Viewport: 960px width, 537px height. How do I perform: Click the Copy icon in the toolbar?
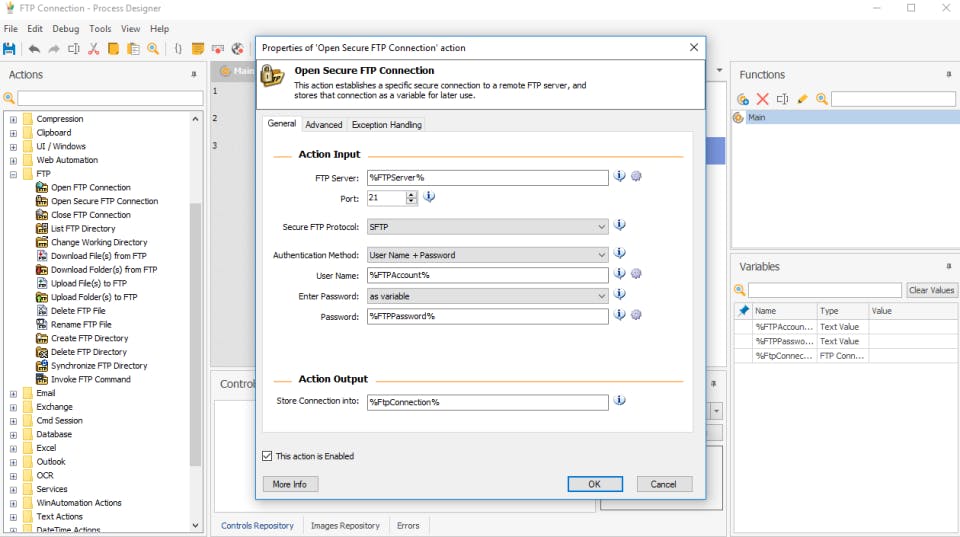[113, 49]
